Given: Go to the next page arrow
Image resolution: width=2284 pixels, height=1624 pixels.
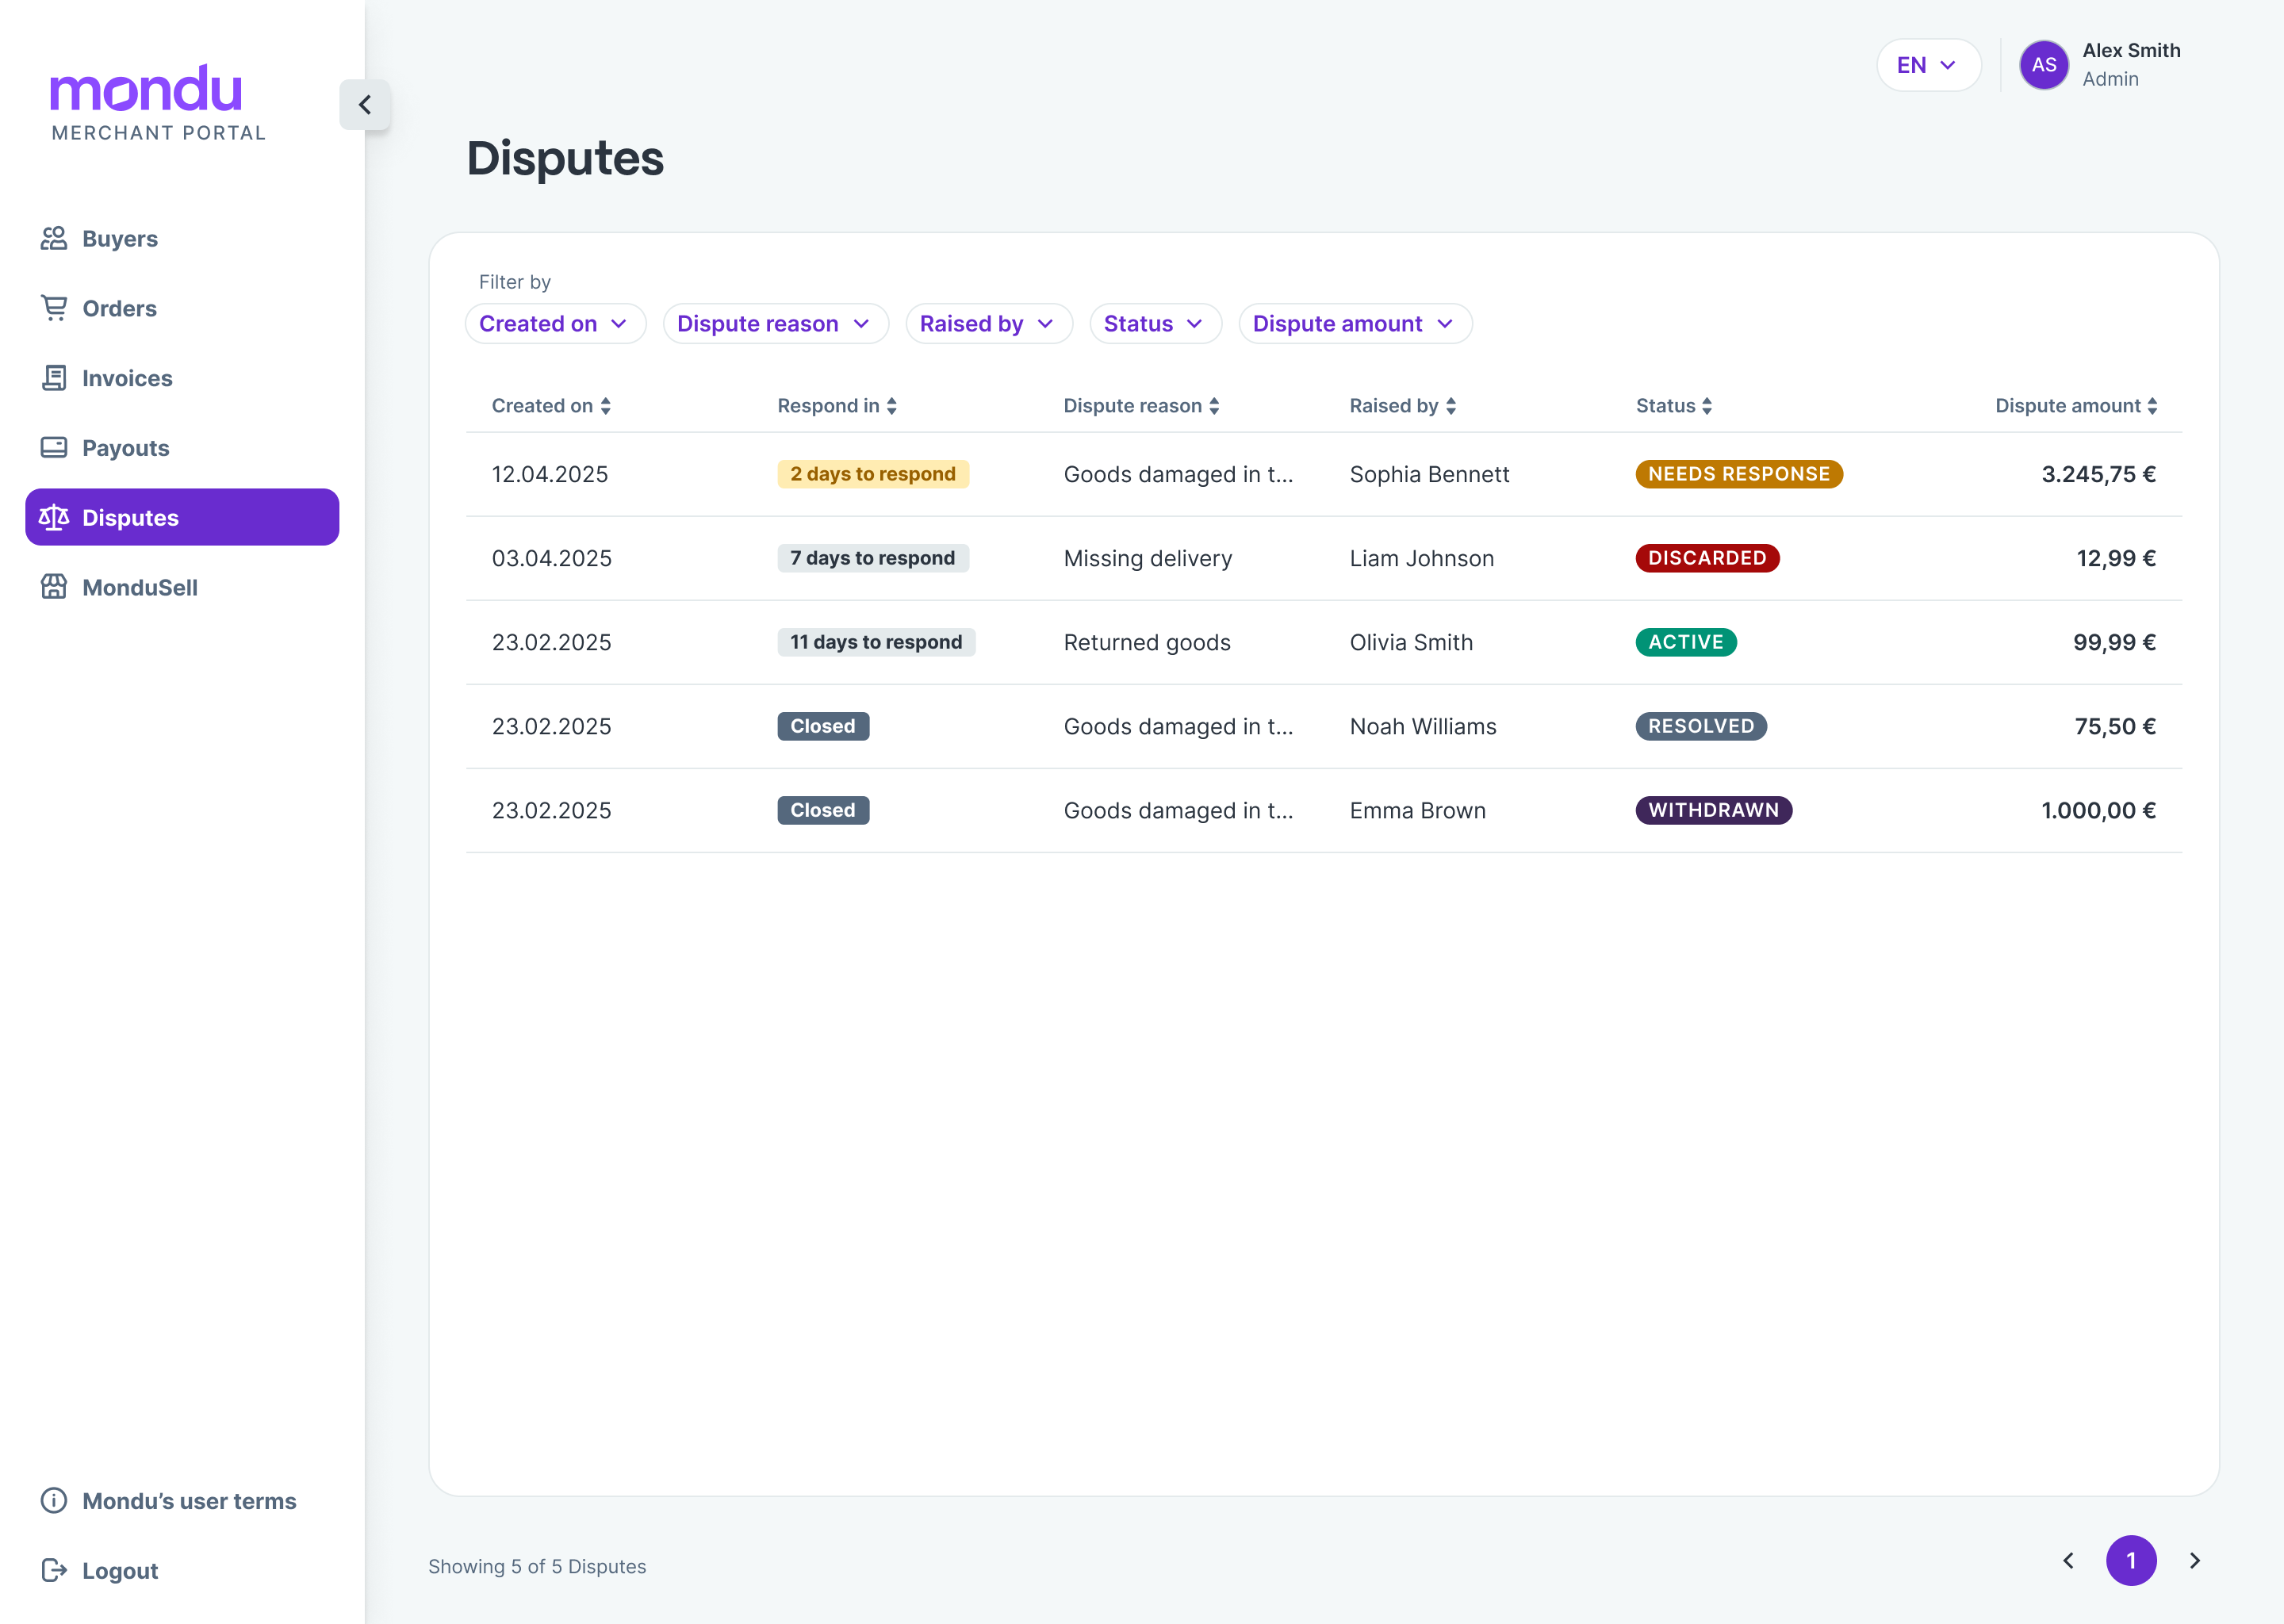Looking at the screenshot, I should click(x=2194, y=1560).
